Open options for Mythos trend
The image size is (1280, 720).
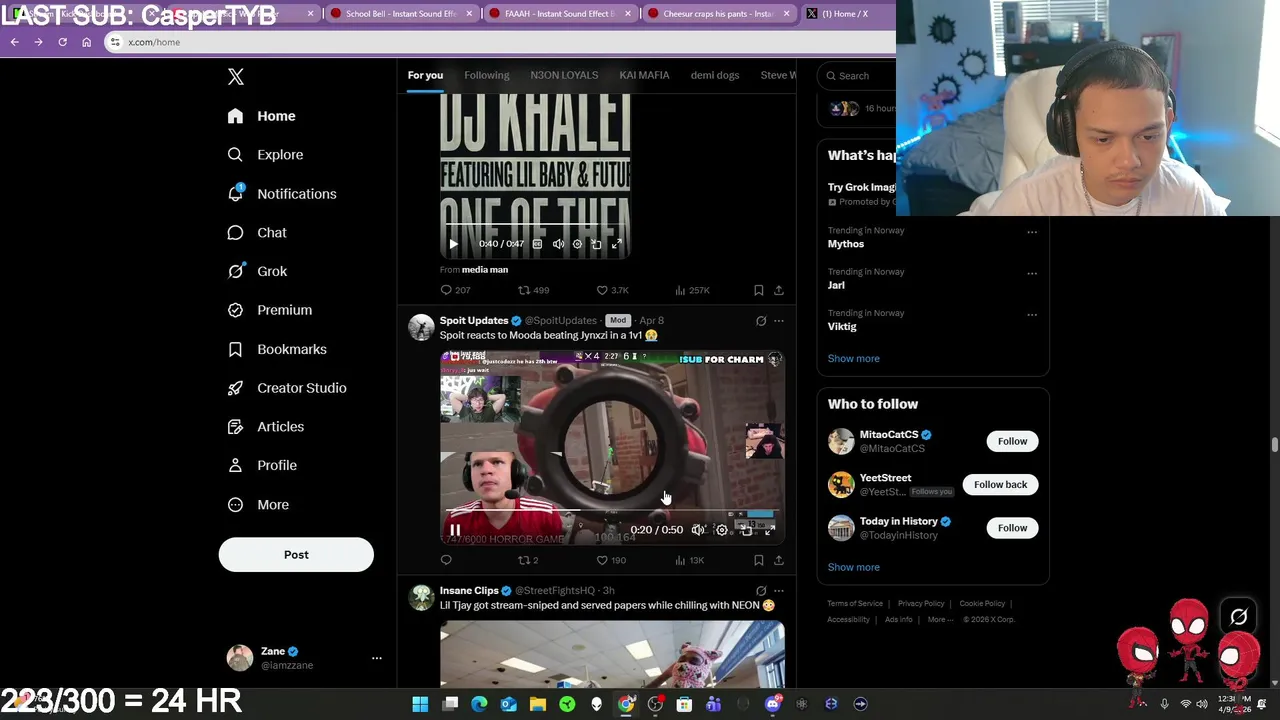pyautogui.click(x=1032, y=232)
